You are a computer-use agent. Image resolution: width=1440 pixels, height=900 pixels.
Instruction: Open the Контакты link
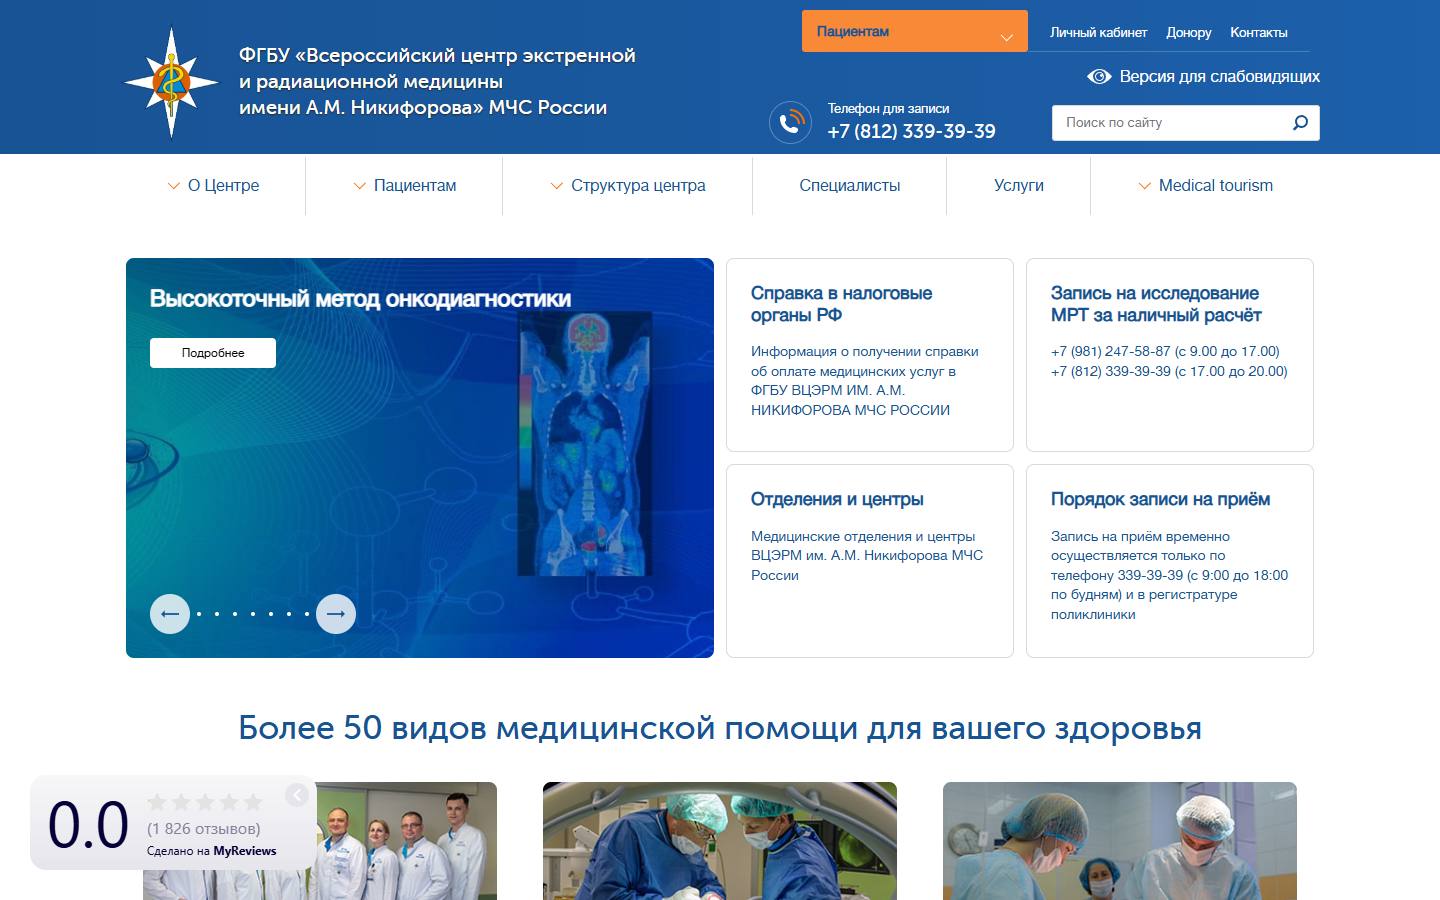click(1259, 32)
